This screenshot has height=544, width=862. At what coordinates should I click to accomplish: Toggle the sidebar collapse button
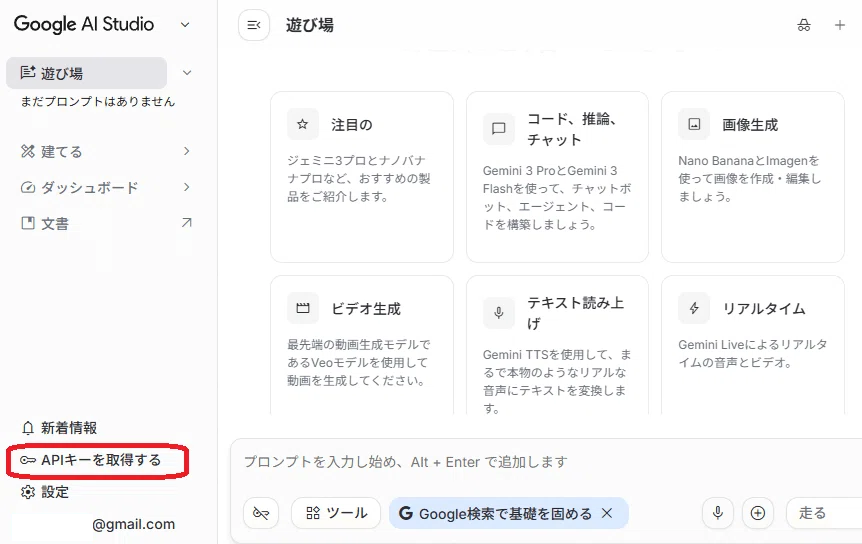point(254,25)
